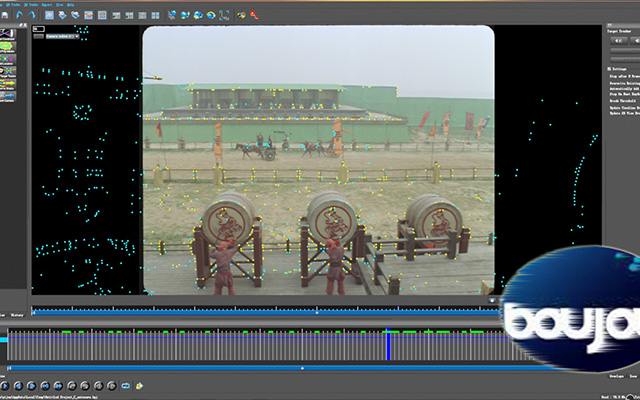Viewport: 640px width, 400px height.
Task: Click the third blue globe toolbar icon
Action: (x=198, y=16)
